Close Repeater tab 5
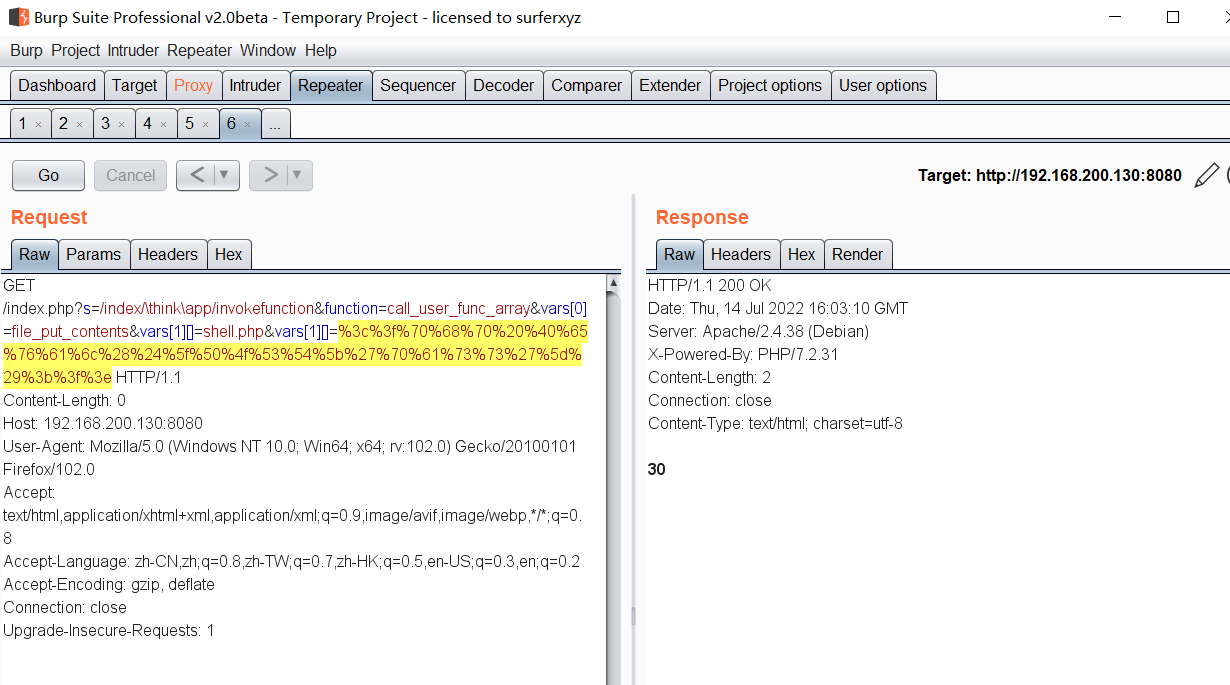Screen dimensions: 1230x685 [x=206, y=125]
